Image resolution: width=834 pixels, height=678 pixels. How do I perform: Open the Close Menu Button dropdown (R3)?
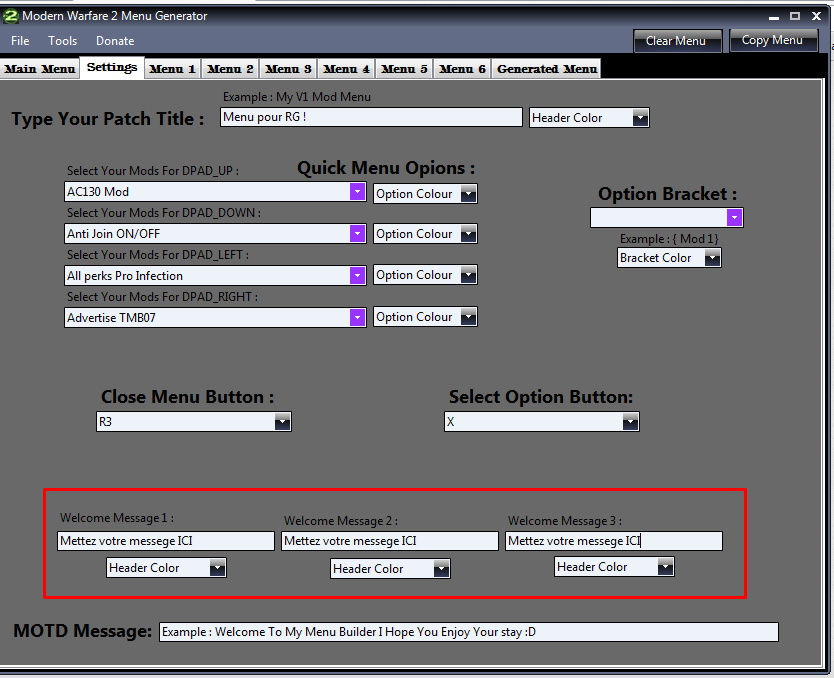(194, 422)
